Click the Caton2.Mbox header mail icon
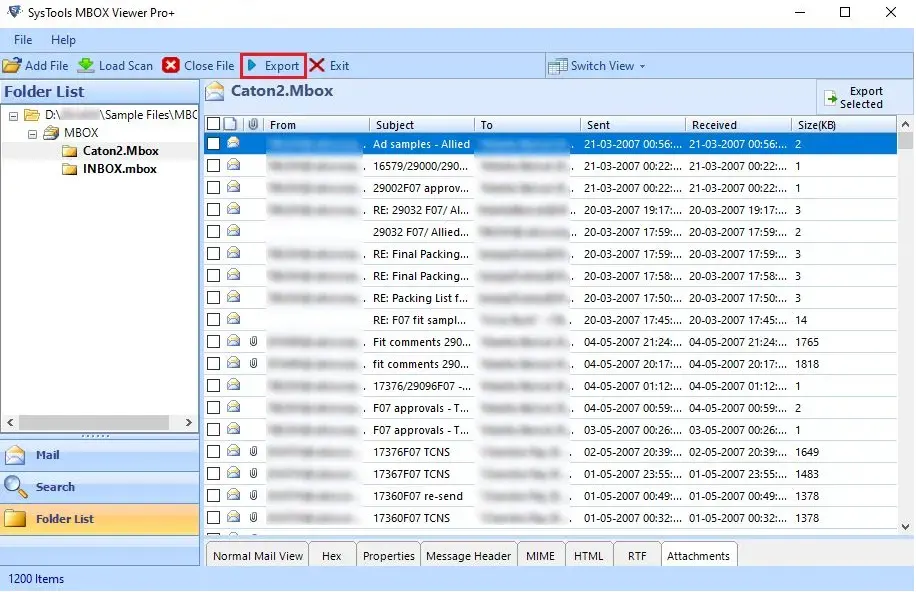This screenshot has height=592, width=916. pos(215,91)
